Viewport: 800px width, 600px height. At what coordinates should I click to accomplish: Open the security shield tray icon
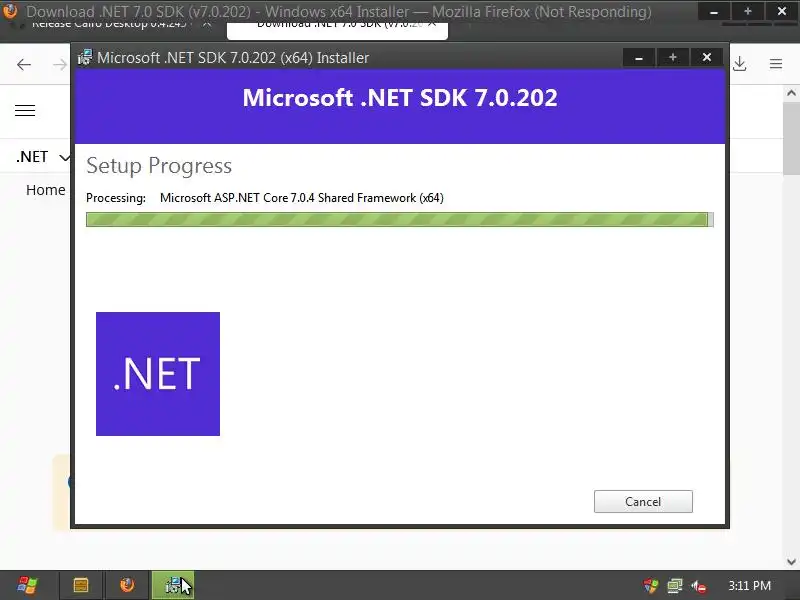coord(651,586)
